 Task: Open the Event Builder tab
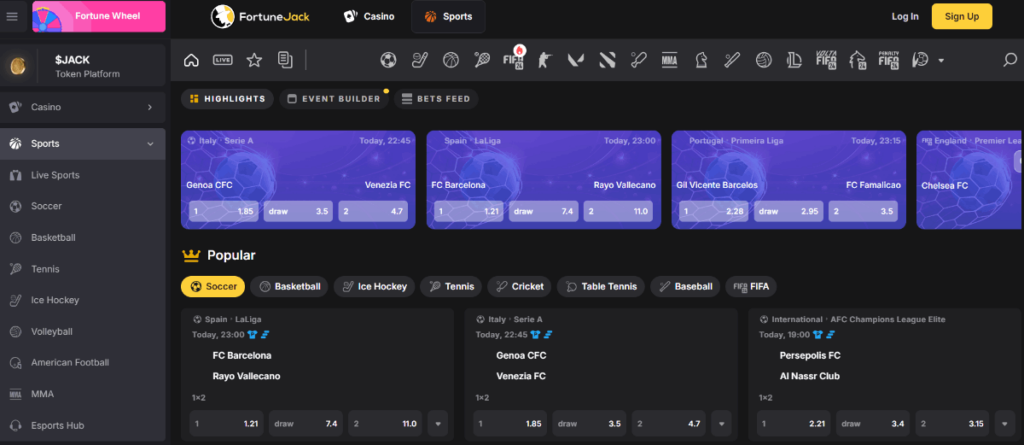[x=334, y=99]
